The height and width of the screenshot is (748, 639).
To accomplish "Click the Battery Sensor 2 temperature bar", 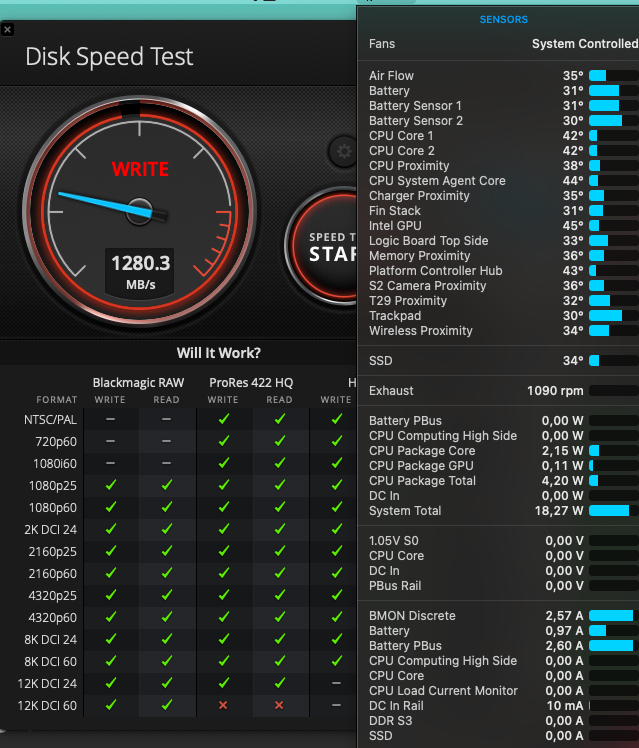I will coord(614,121).
